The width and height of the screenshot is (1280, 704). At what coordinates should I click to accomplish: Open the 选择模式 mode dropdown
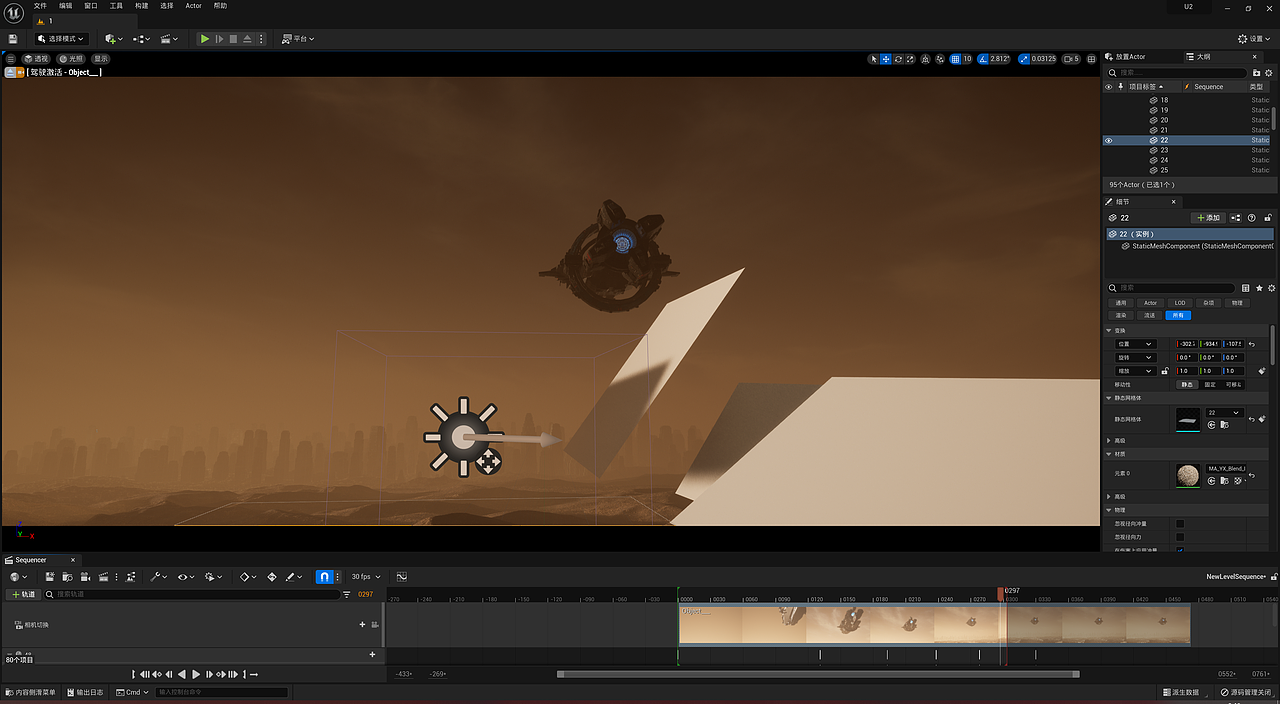pyautogui.click(x=61, y=39)
